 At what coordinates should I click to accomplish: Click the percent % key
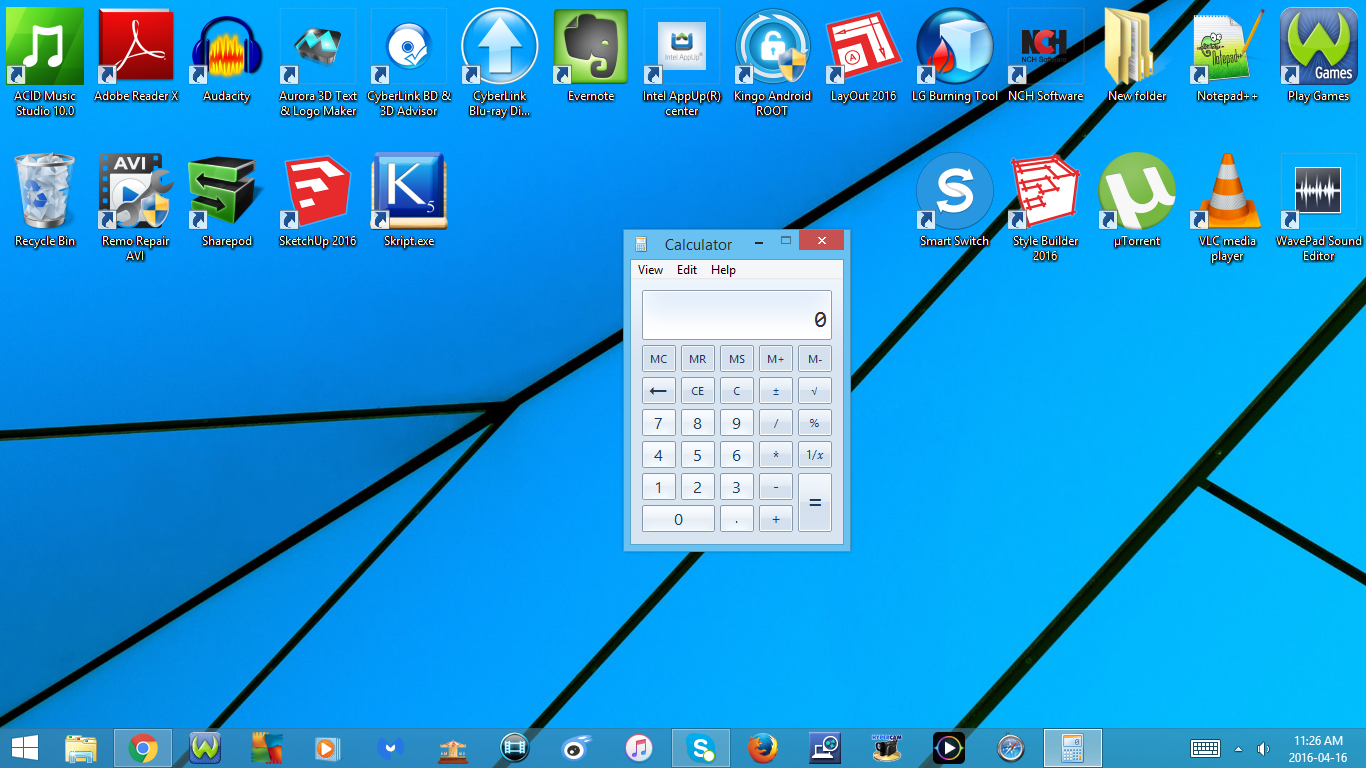(815, 423)
